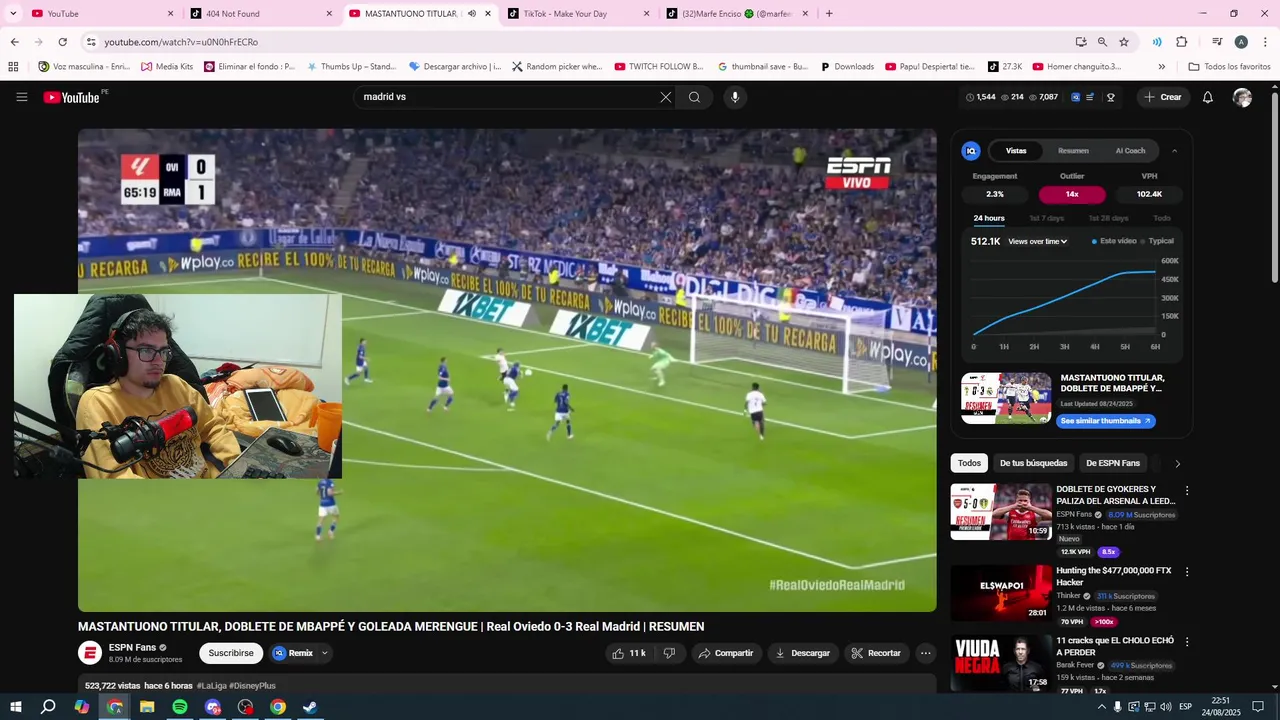Open the Arsenal 5-0 Resumen thumbnail
The height and width of the screenshot is (720, 1280).
point(1000,511)
